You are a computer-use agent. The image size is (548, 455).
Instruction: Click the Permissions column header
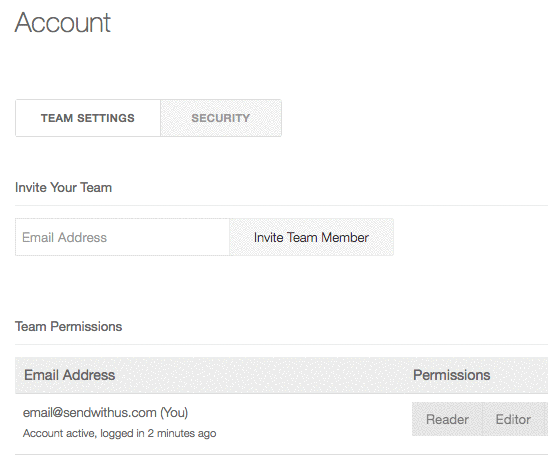[452, 375]
